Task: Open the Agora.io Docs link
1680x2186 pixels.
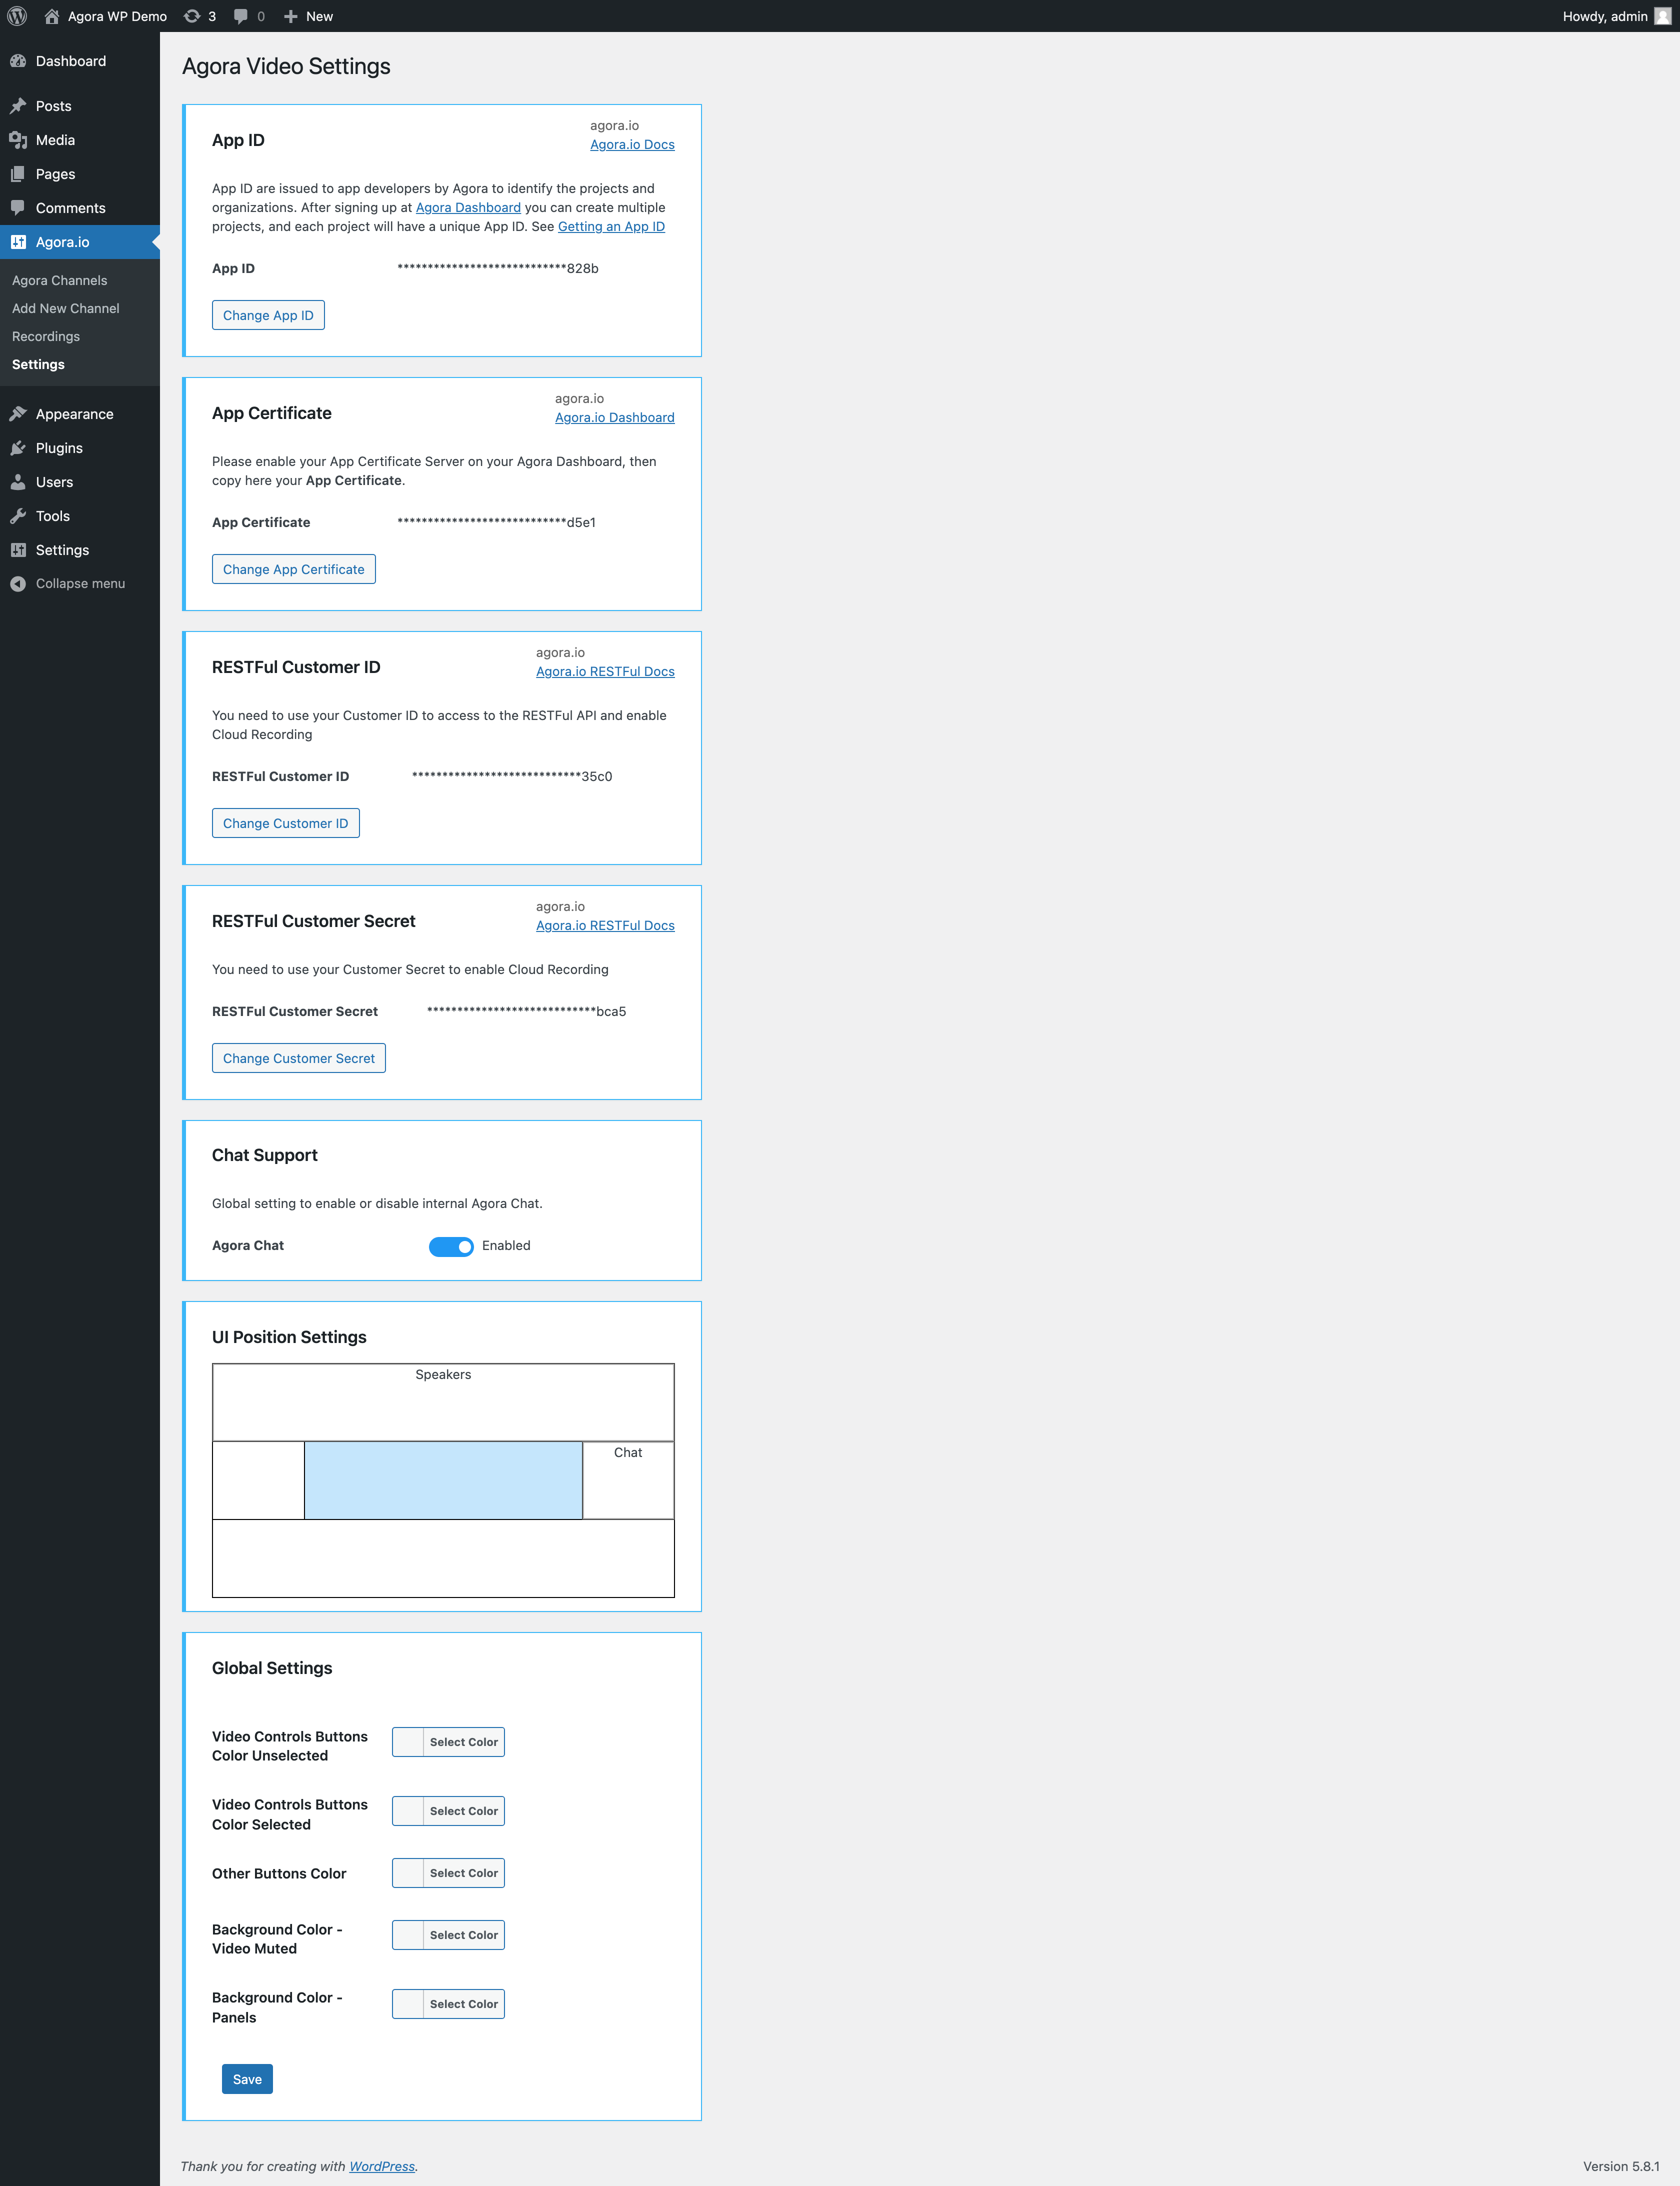Action: coord(632,145)
